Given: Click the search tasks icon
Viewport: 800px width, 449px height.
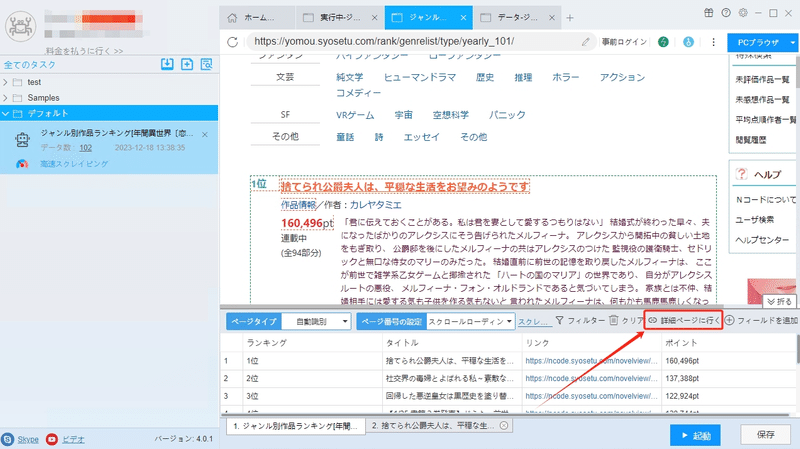Looking at the screenshot, I should (x=207, y=64).
